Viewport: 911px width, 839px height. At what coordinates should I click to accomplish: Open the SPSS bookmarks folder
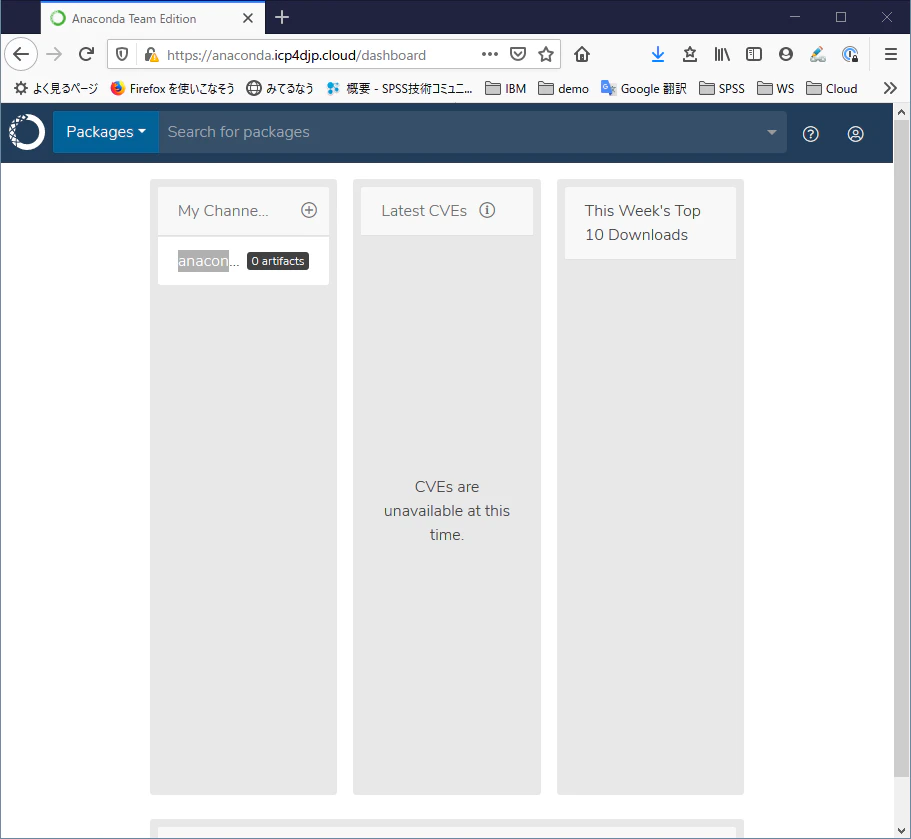pos(722,88)
